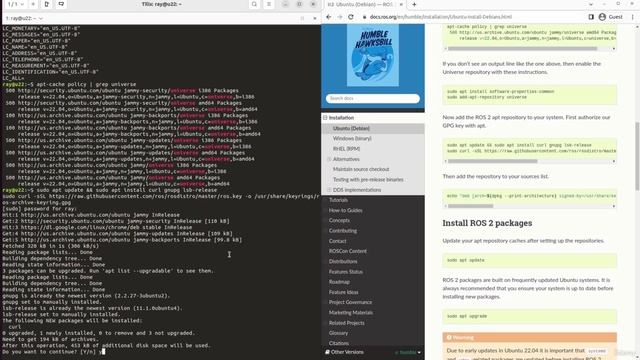Close the Tilix terminal pane
Screen dimensions: 640x360
(x=315, y=18)
